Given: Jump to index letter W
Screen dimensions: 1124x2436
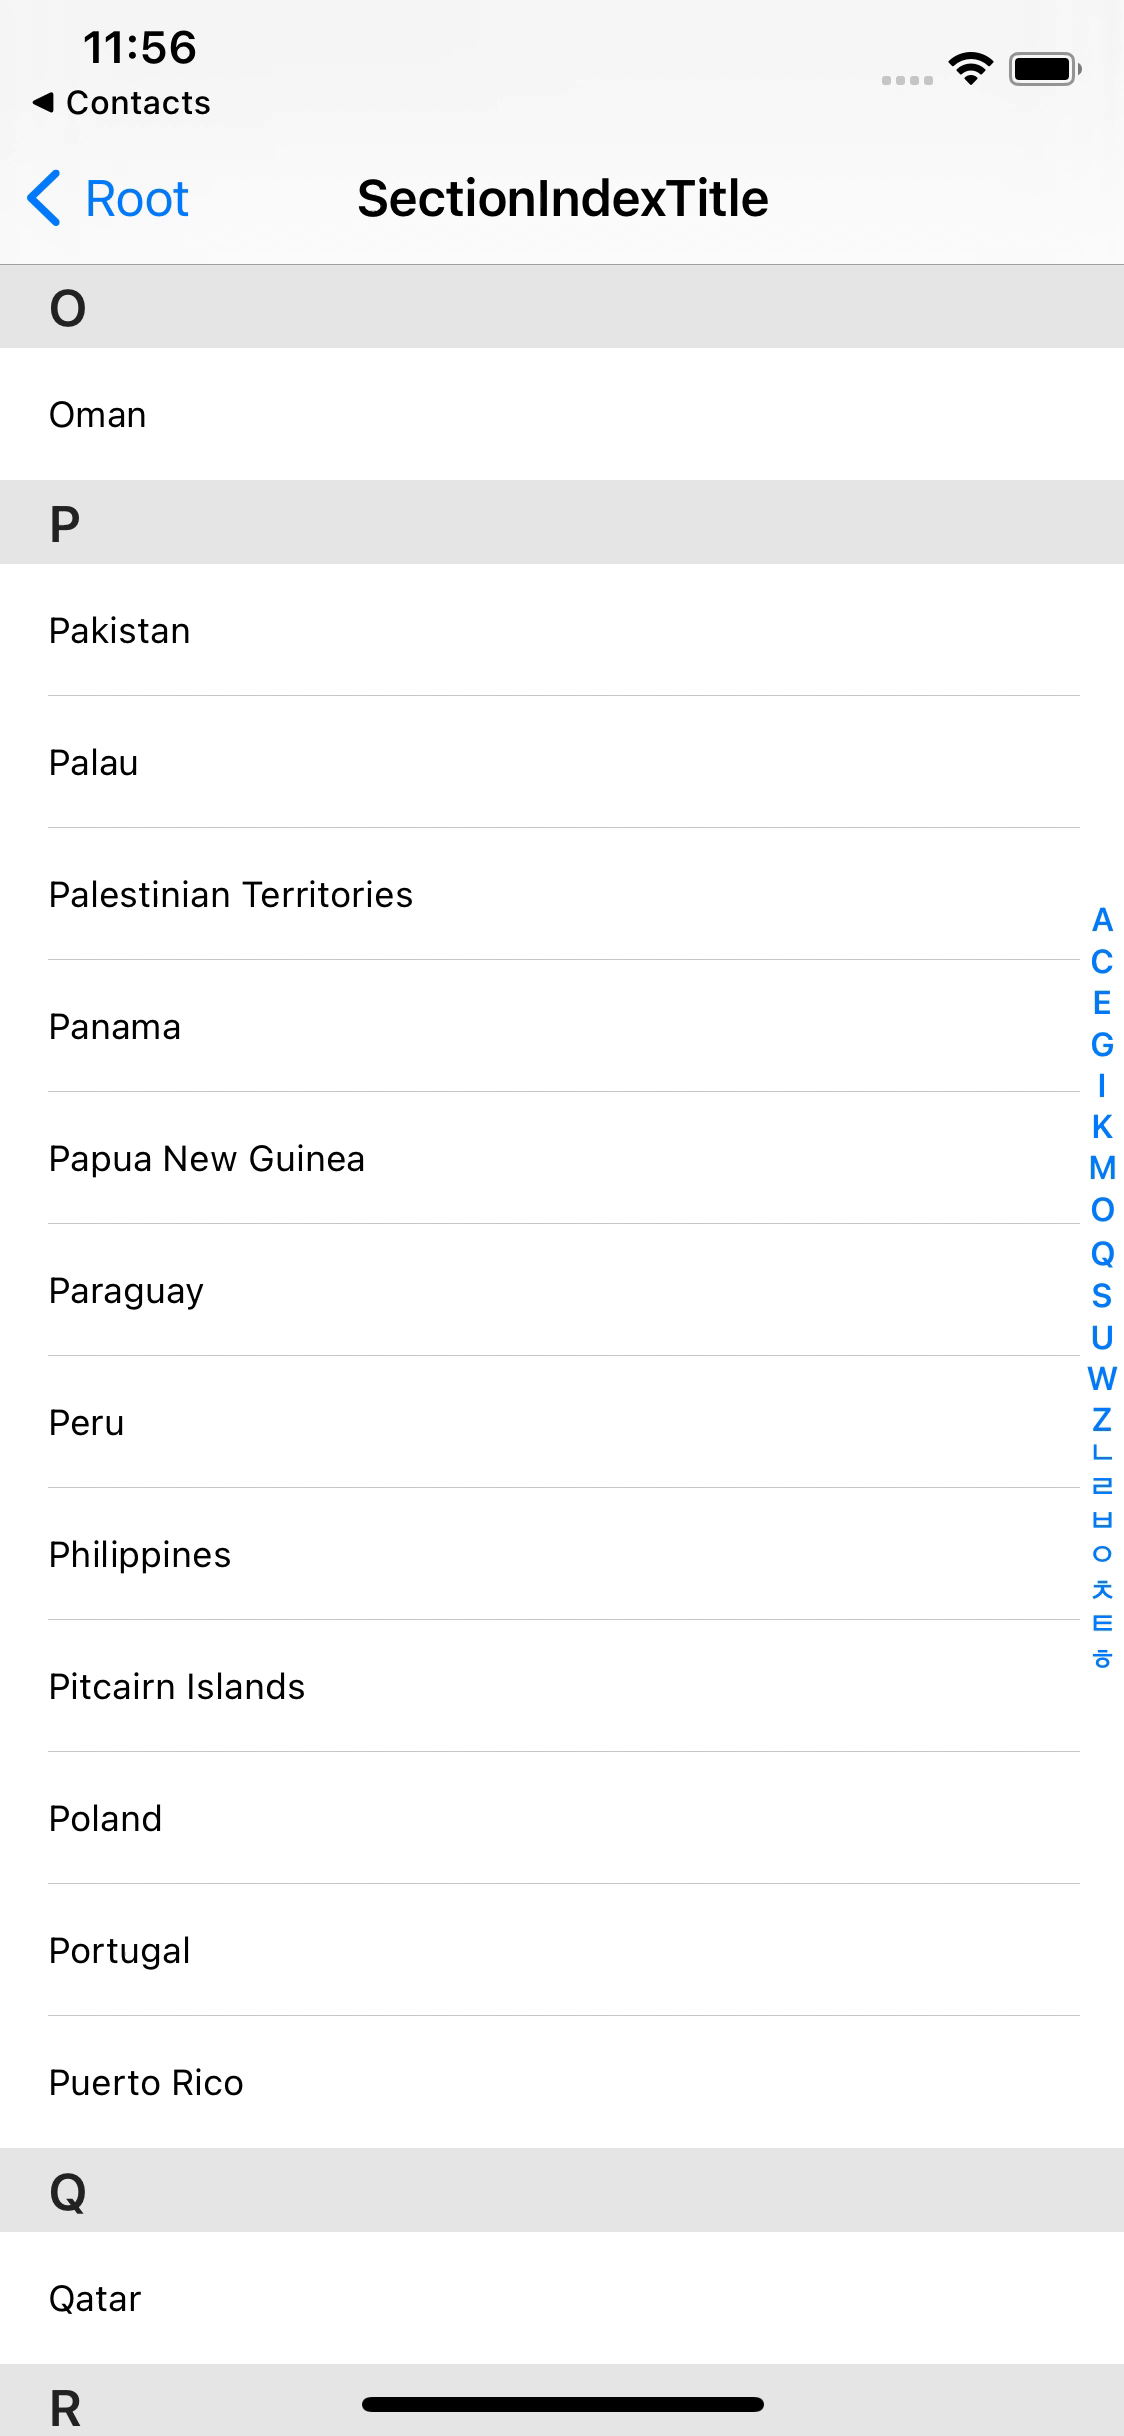Looking at the screenshot, I should tap(1102, 1378).
